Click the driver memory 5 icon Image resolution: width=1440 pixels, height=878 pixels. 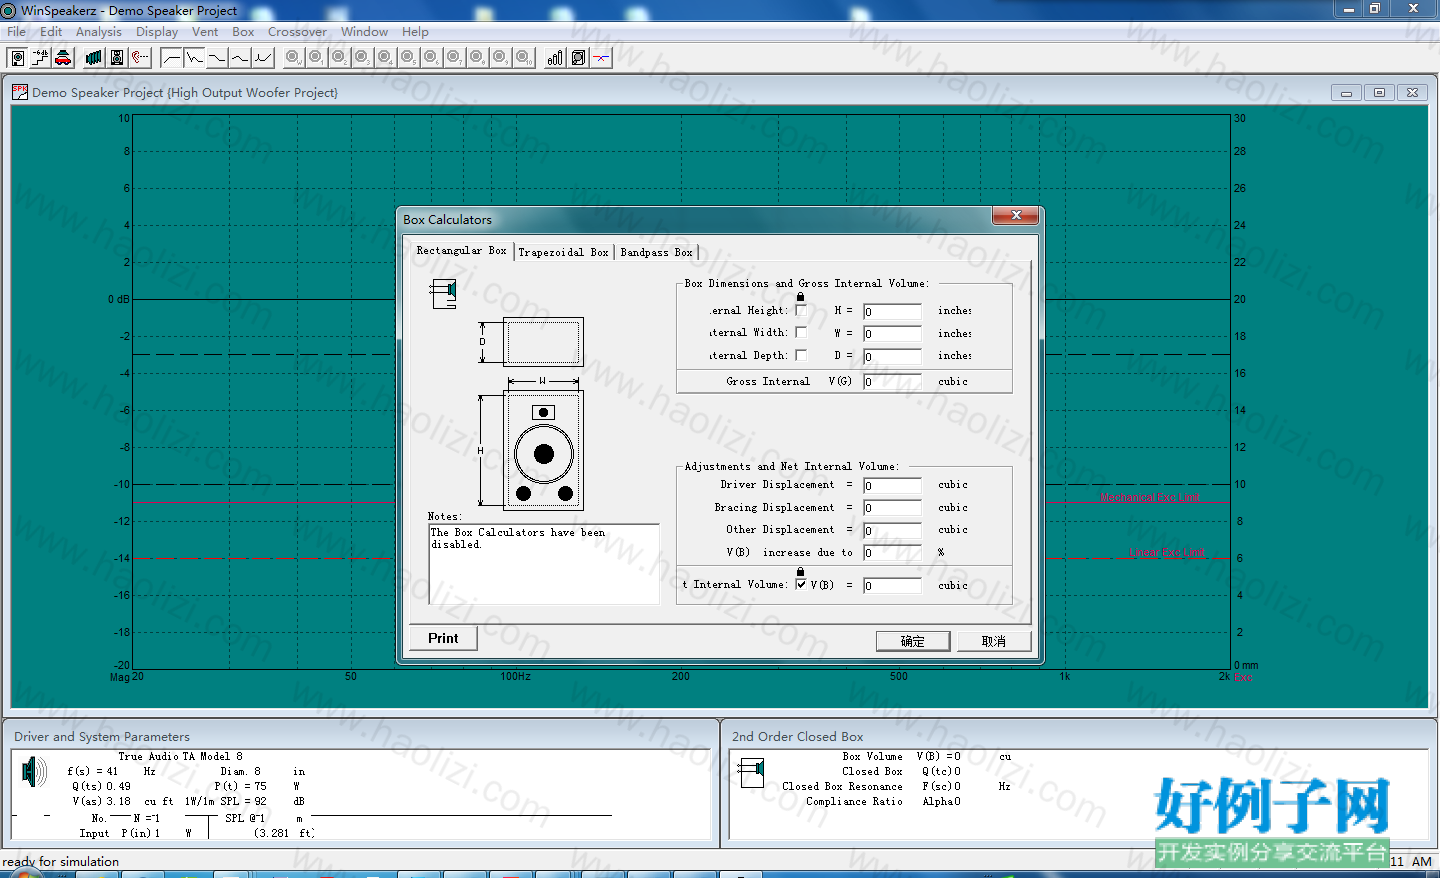[x=408, y=57]
